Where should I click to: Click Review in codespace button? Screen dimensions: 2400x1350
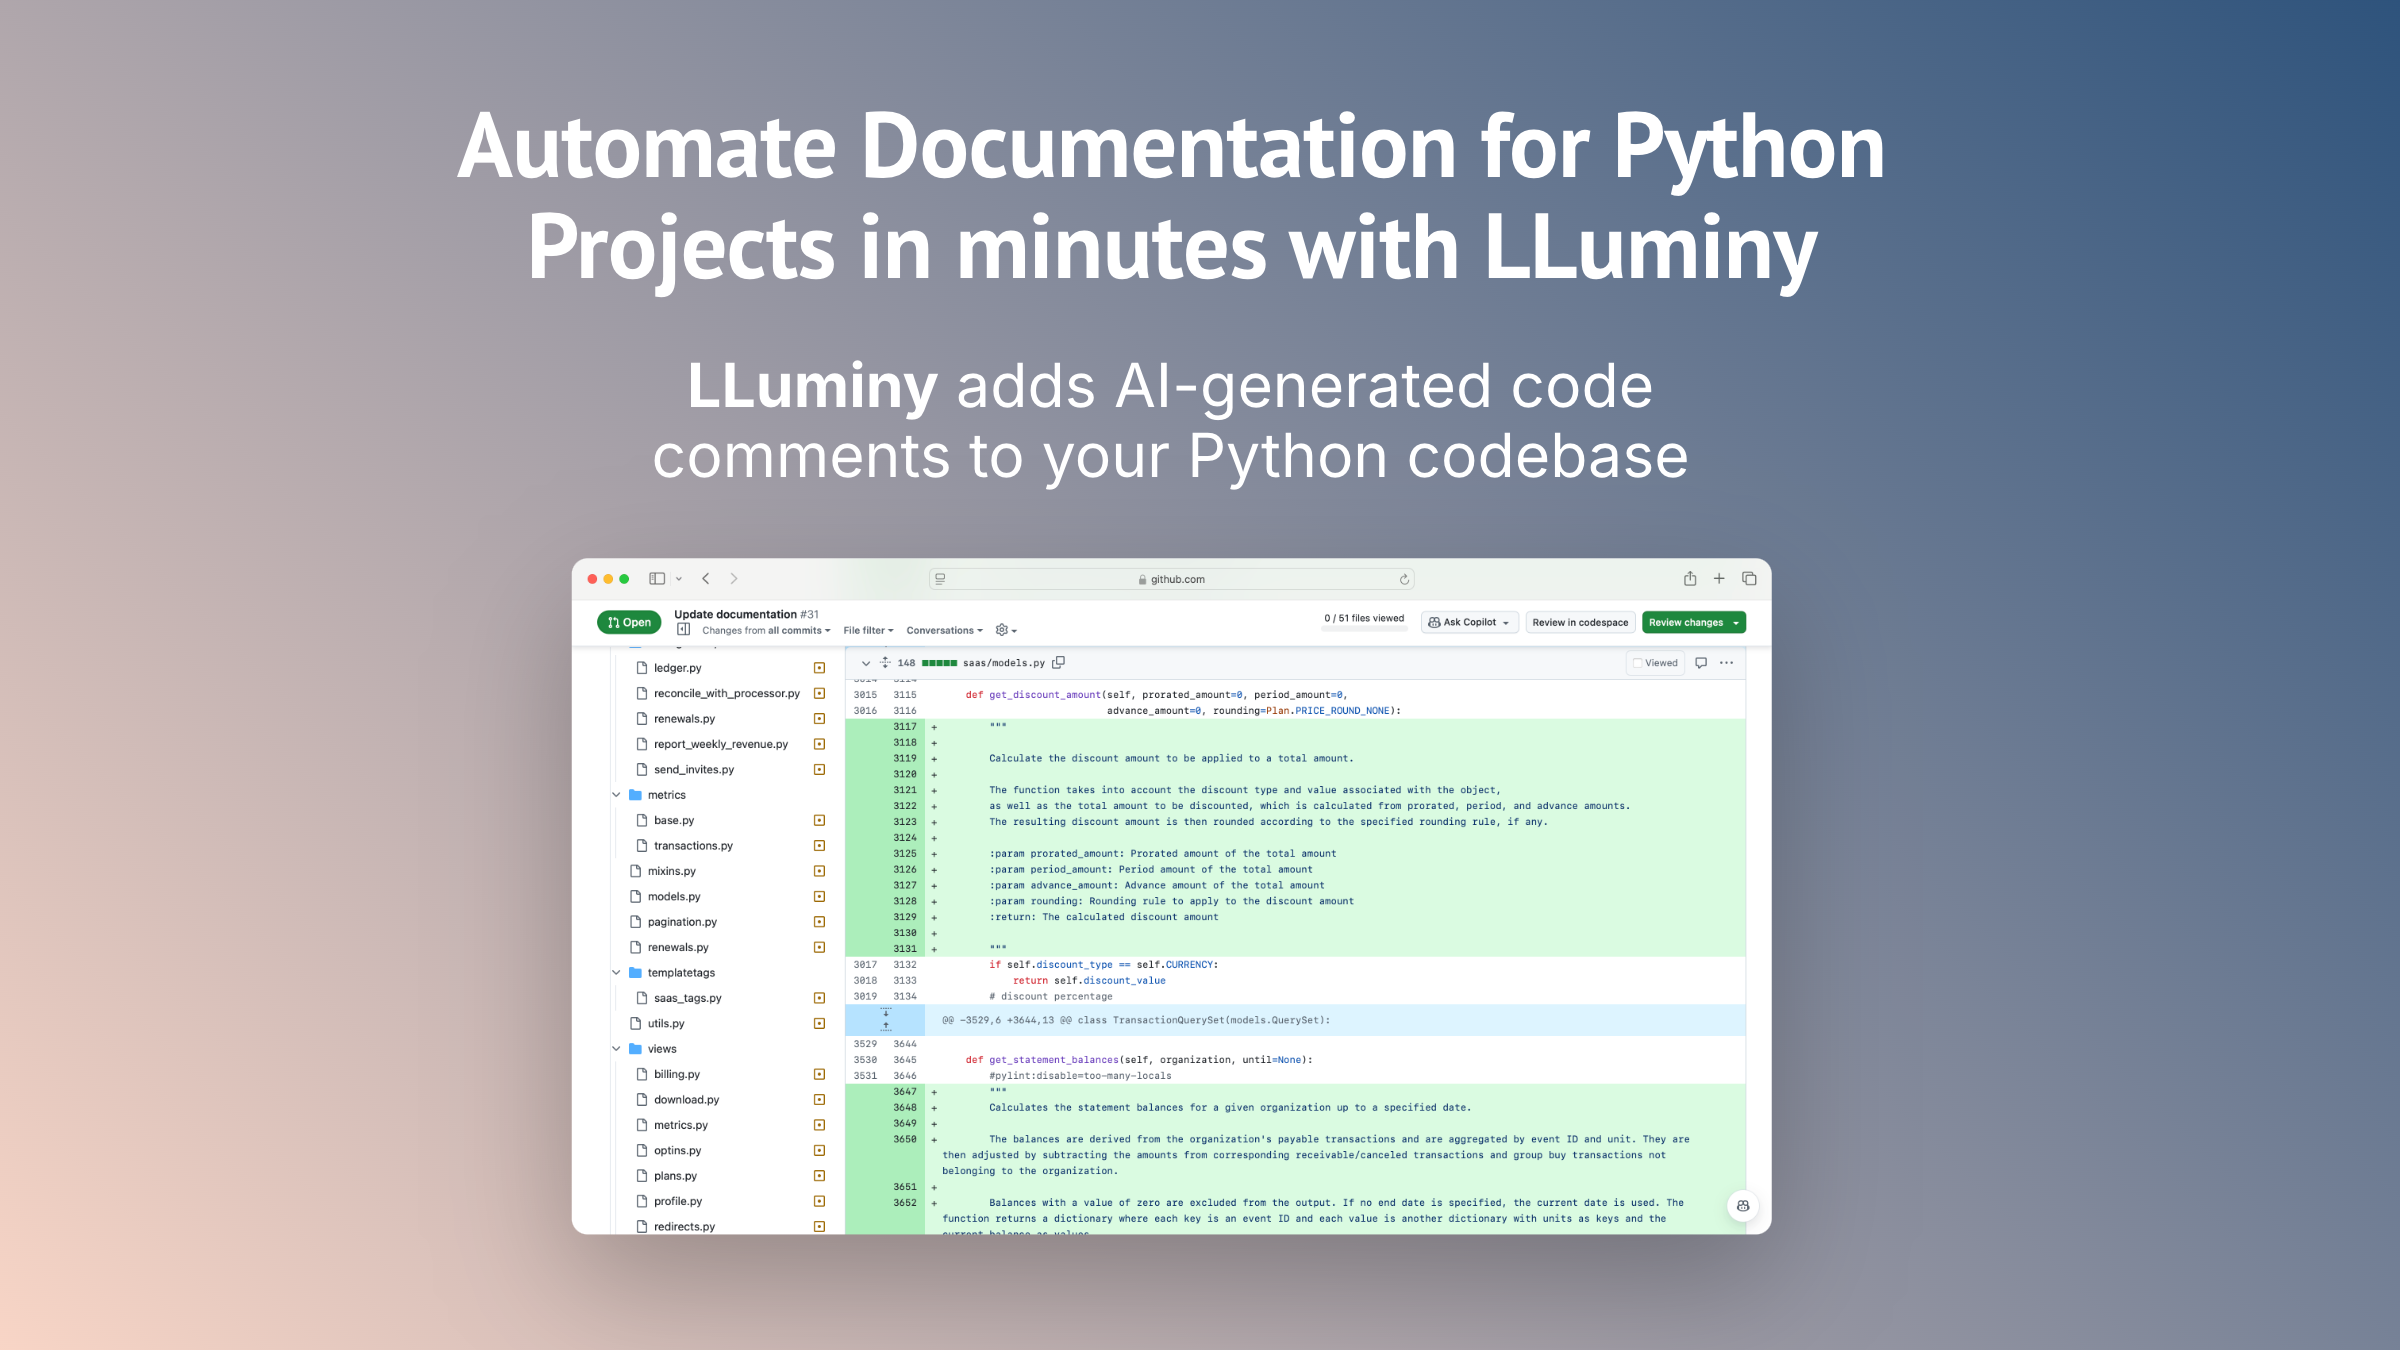(1580, 622)
